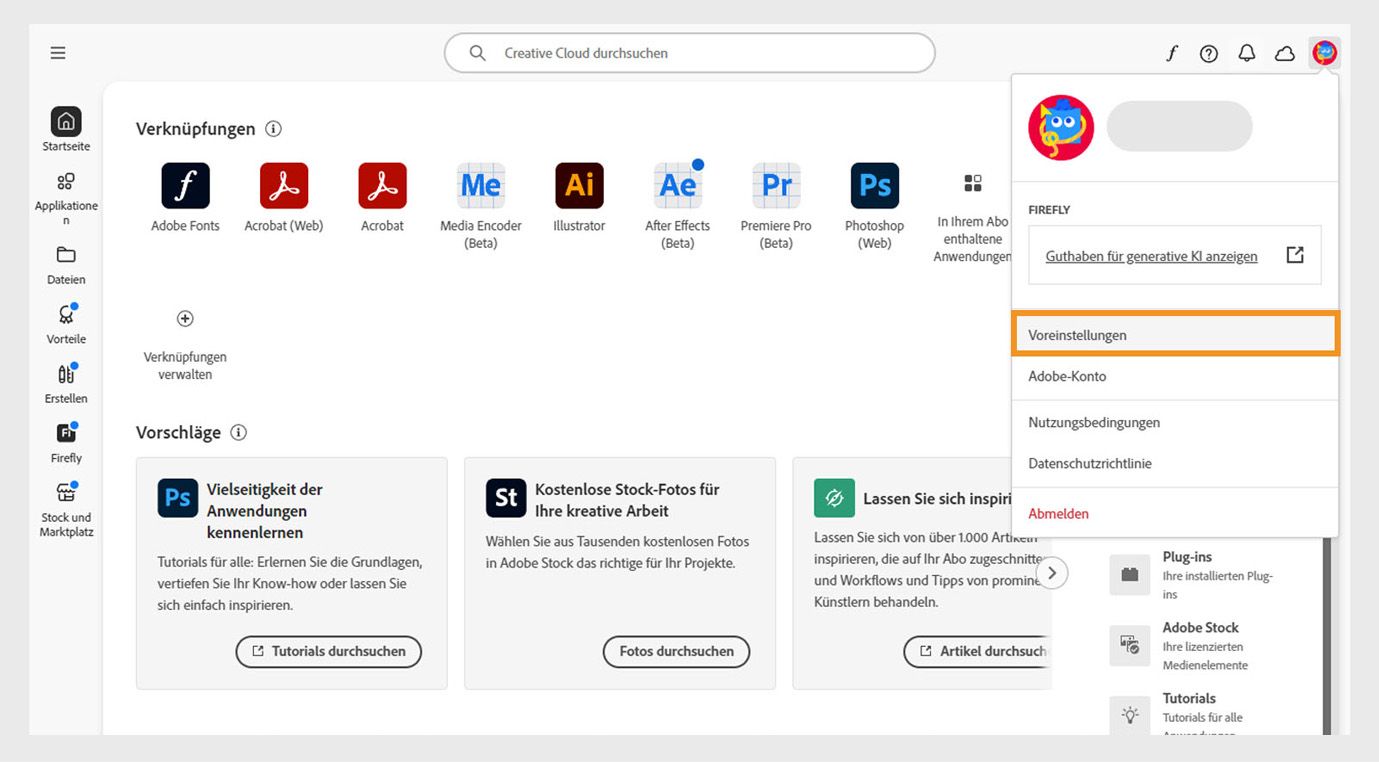
Task: Open the hamburger menu
Action: tap(58, 53)
